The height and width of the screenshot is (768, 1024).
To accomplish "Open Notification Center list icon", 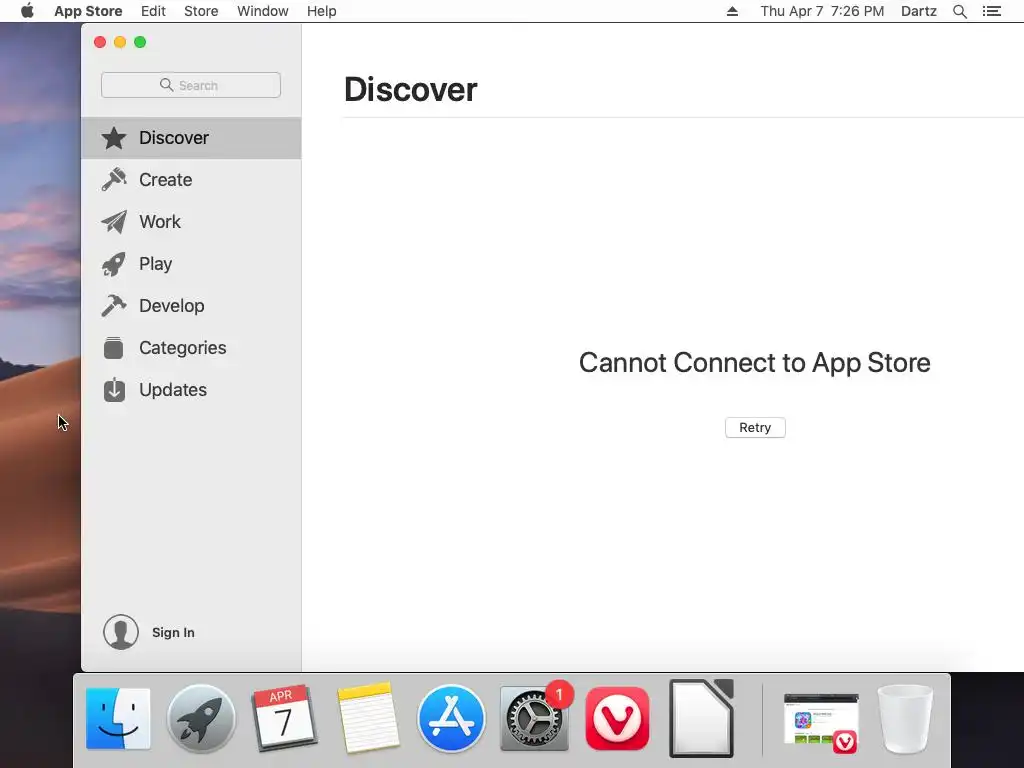I will (x=991, y=11).
